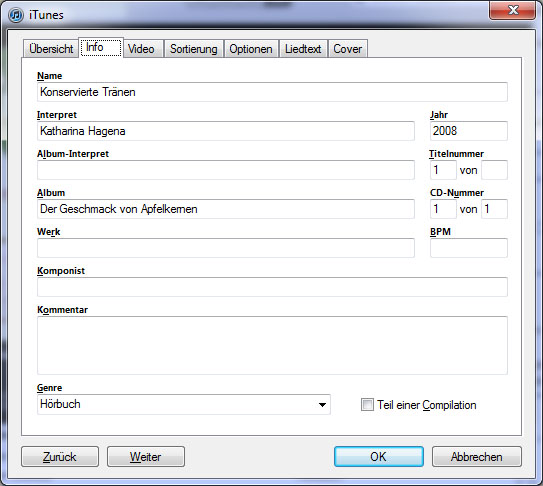This screenshot has width=543, height=486.
Task: Go to the Optionen tab
Action: (251, 49)
